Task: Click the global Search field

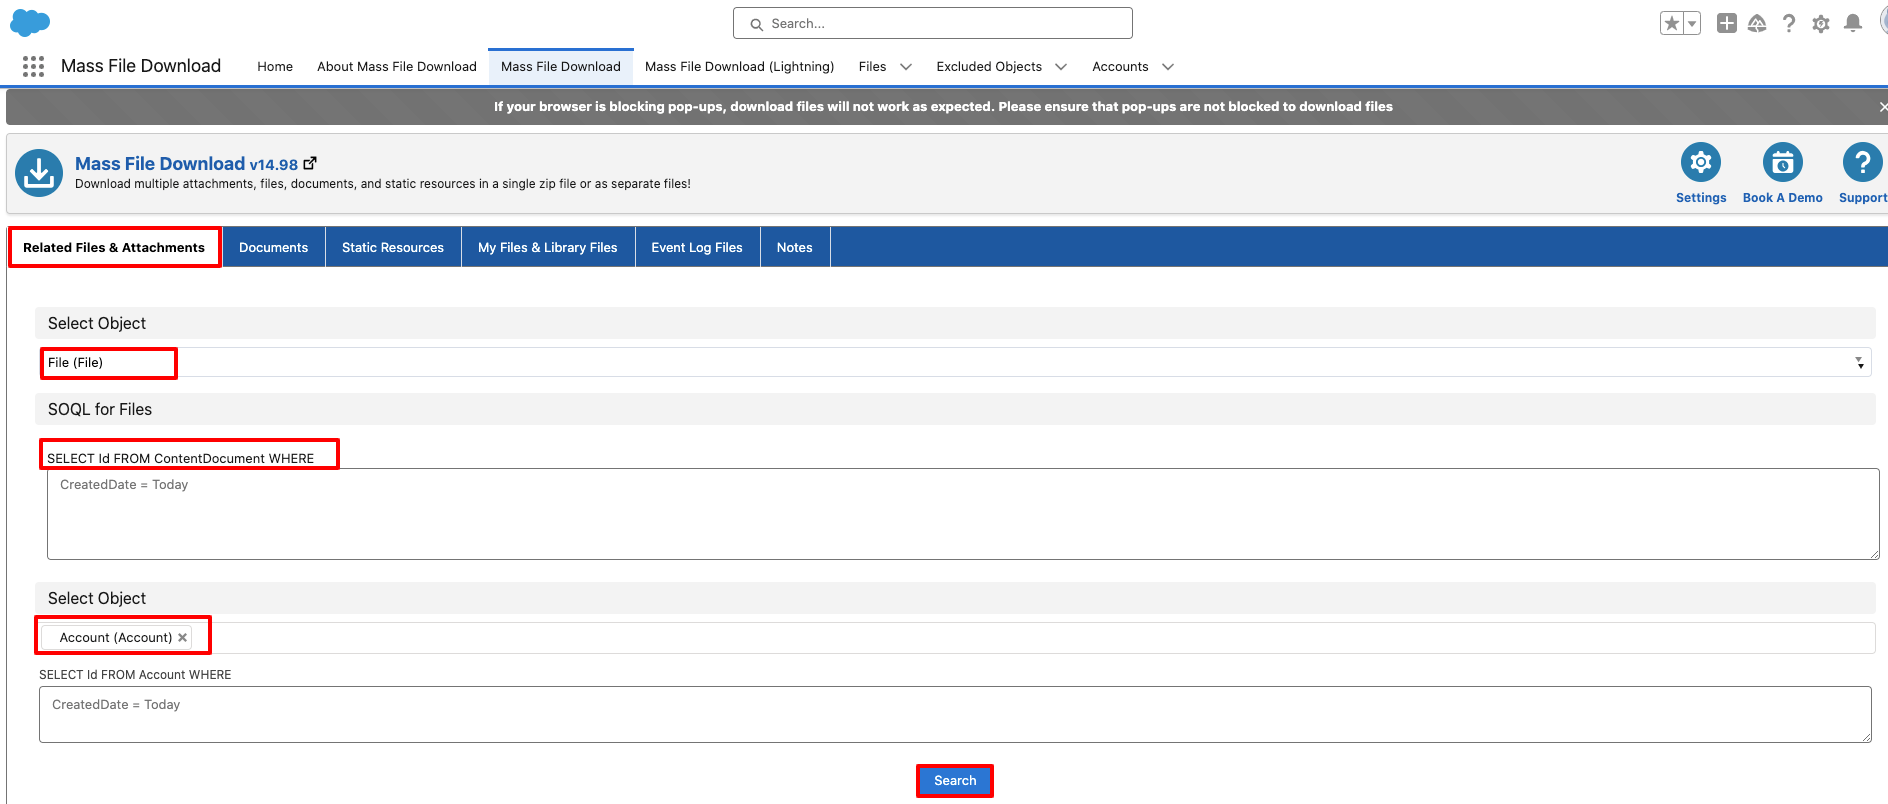Action: click(x=933, y=23)
